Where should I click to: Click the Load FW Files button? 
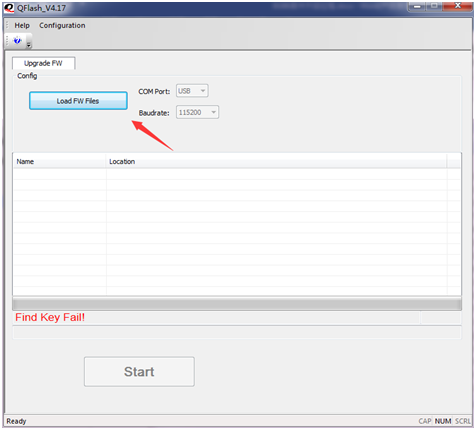coord(78,101)
